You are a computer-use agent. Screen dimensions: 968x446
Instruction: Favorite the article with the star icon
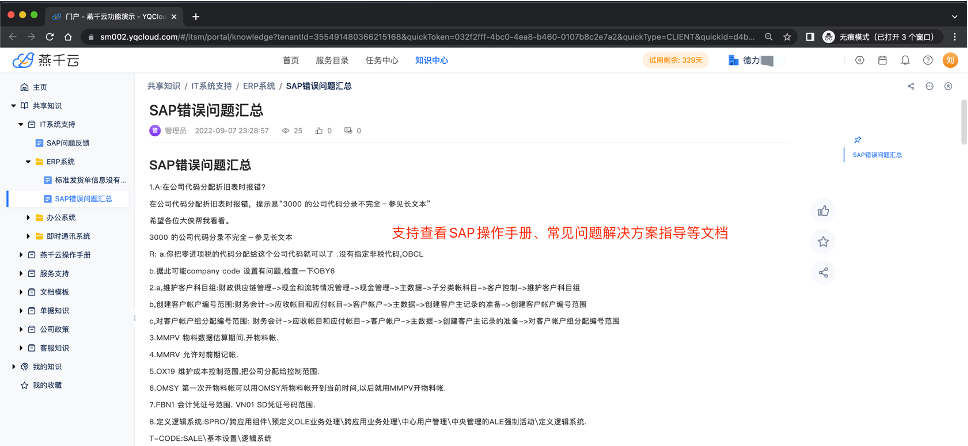824,242
